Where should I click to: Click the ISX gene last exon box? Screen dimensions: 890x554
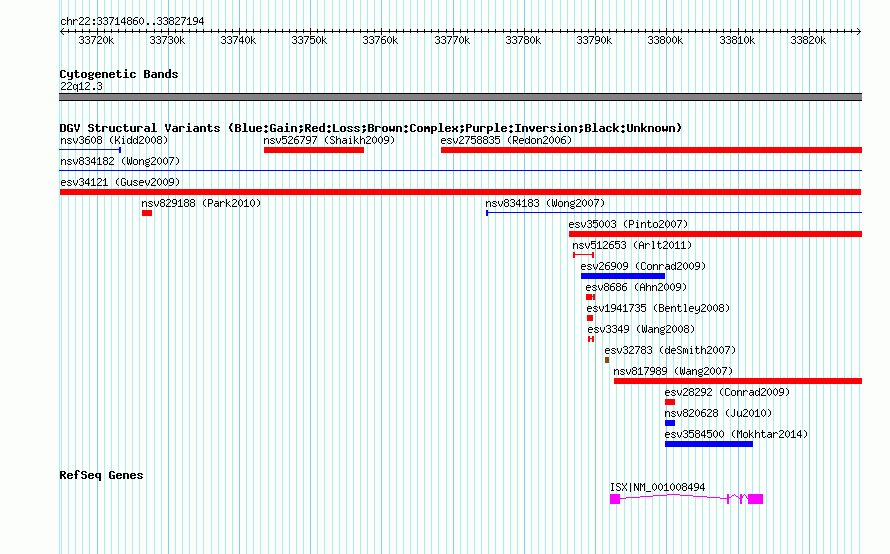point(755,499)
